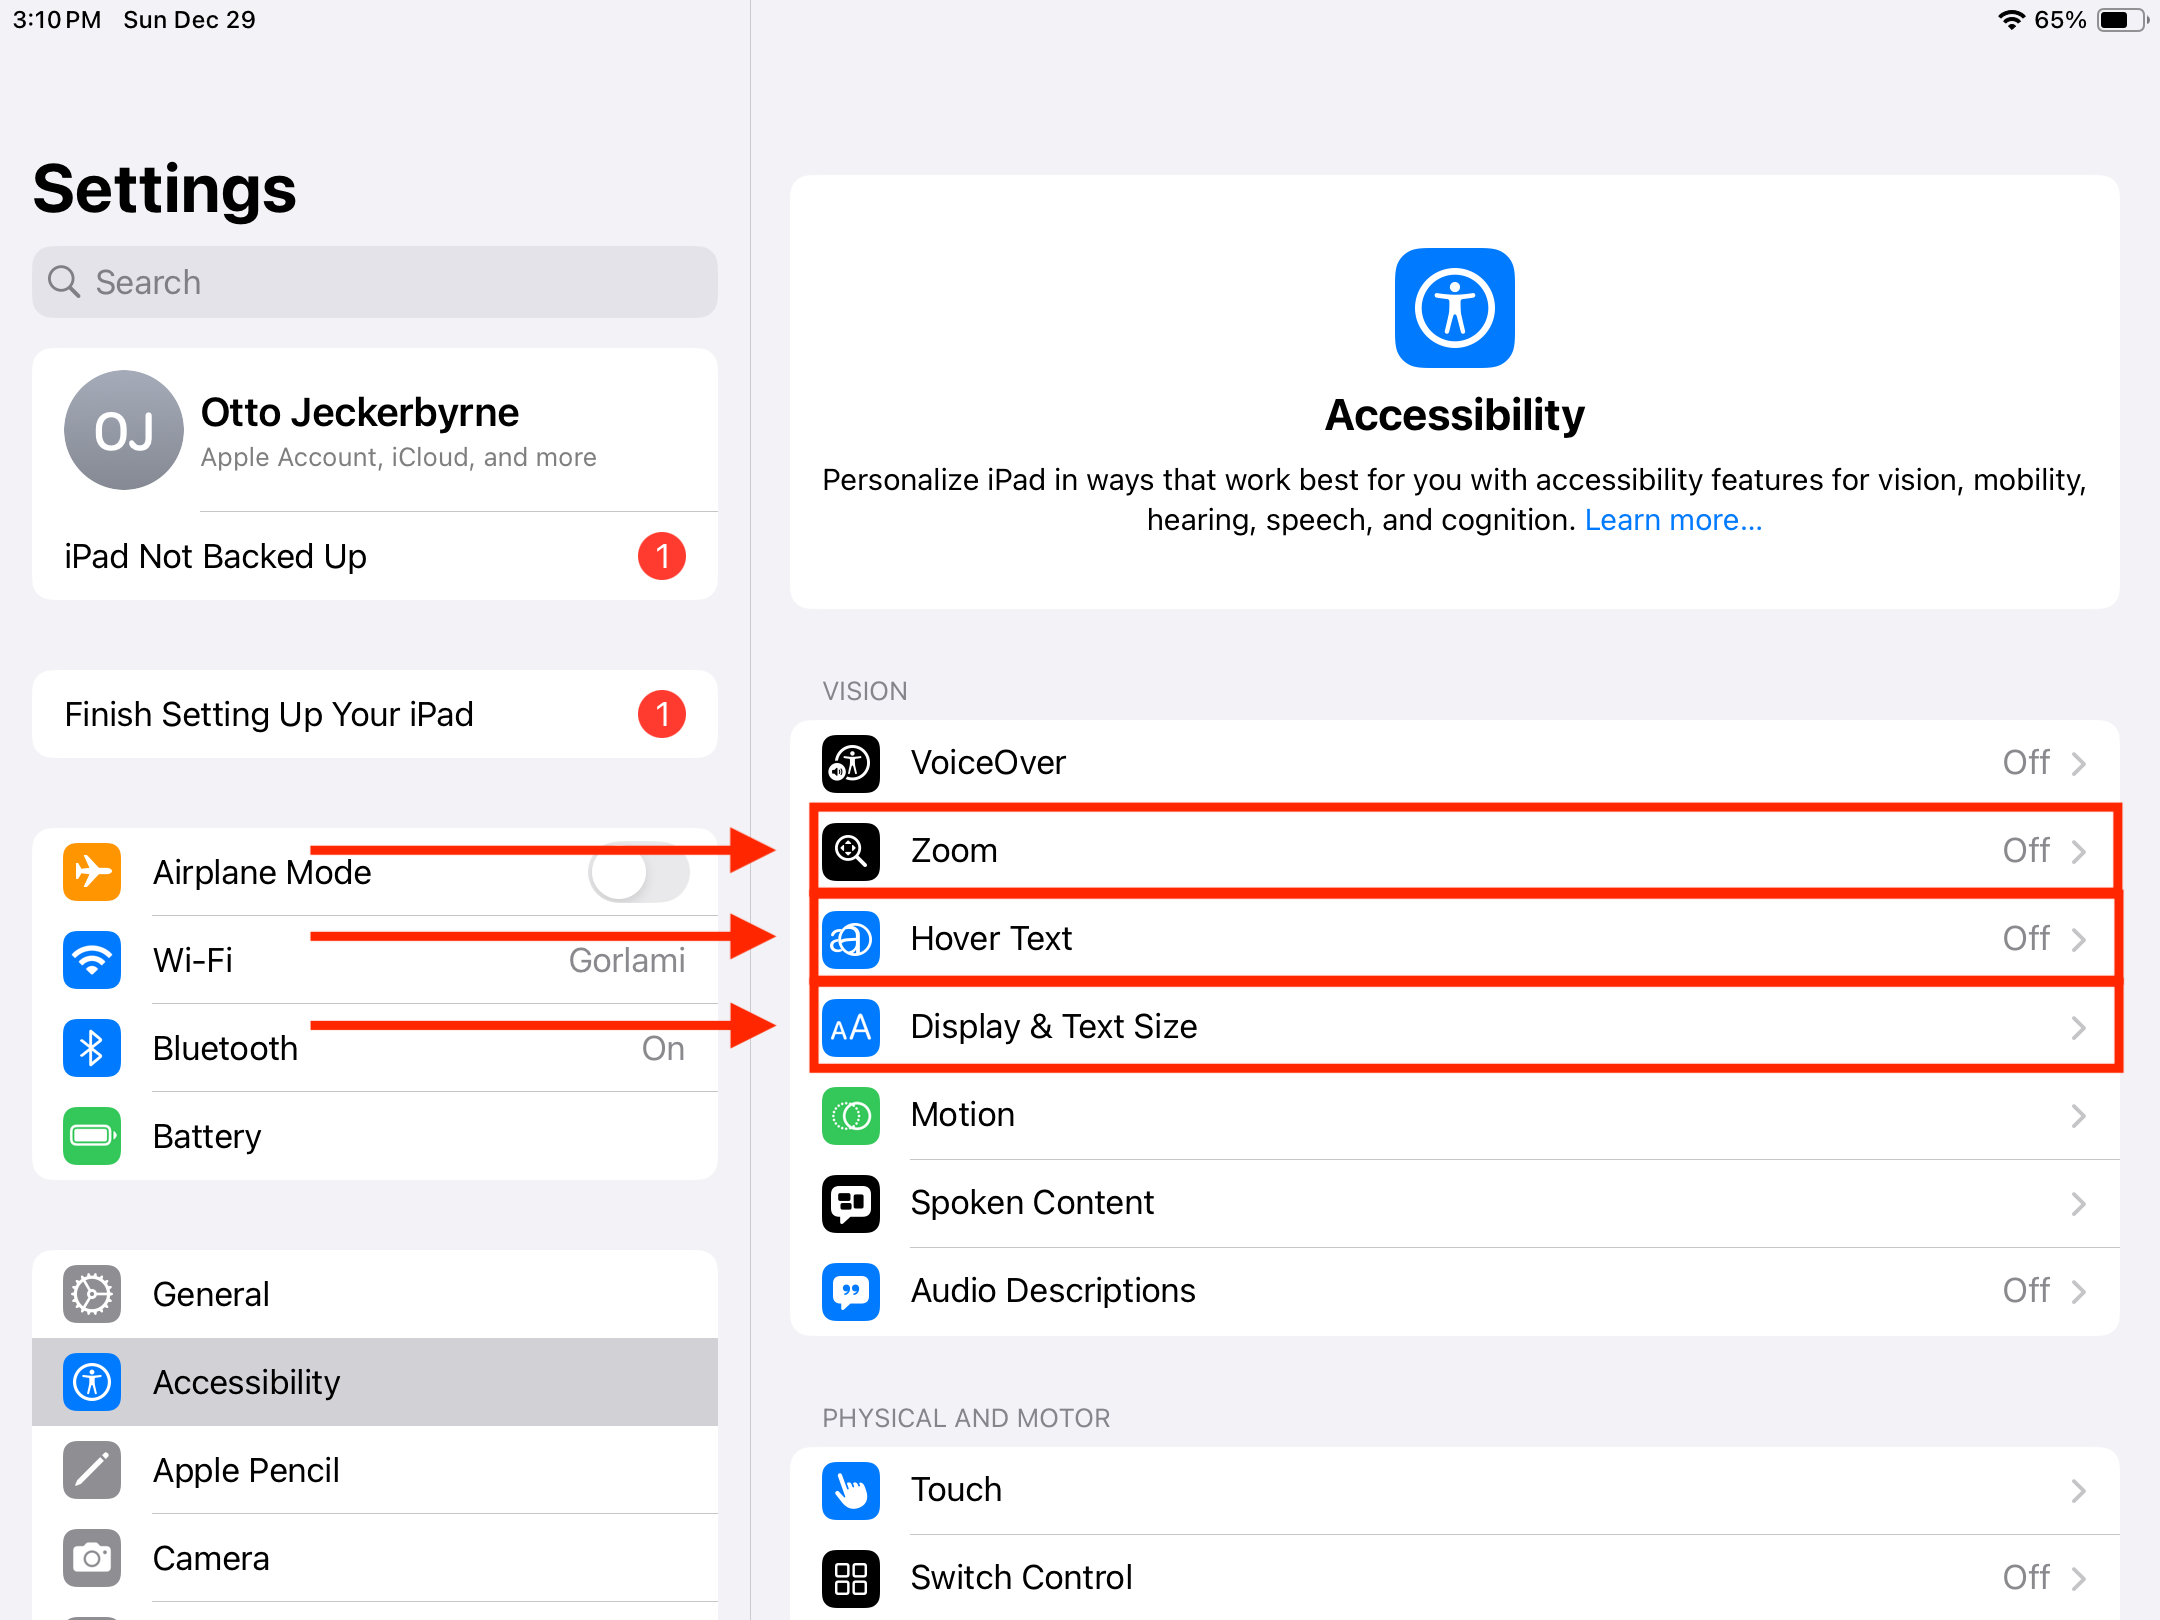Tap the status bar battery indicator
Viewport: 2160px width, 1620px height.
tap(2122, 20)
